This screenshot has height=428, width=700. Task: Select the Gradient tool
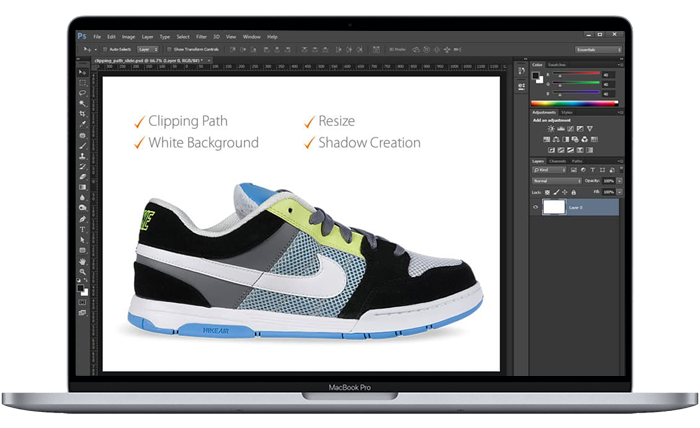pyautogui.click(x=83, y=187)
